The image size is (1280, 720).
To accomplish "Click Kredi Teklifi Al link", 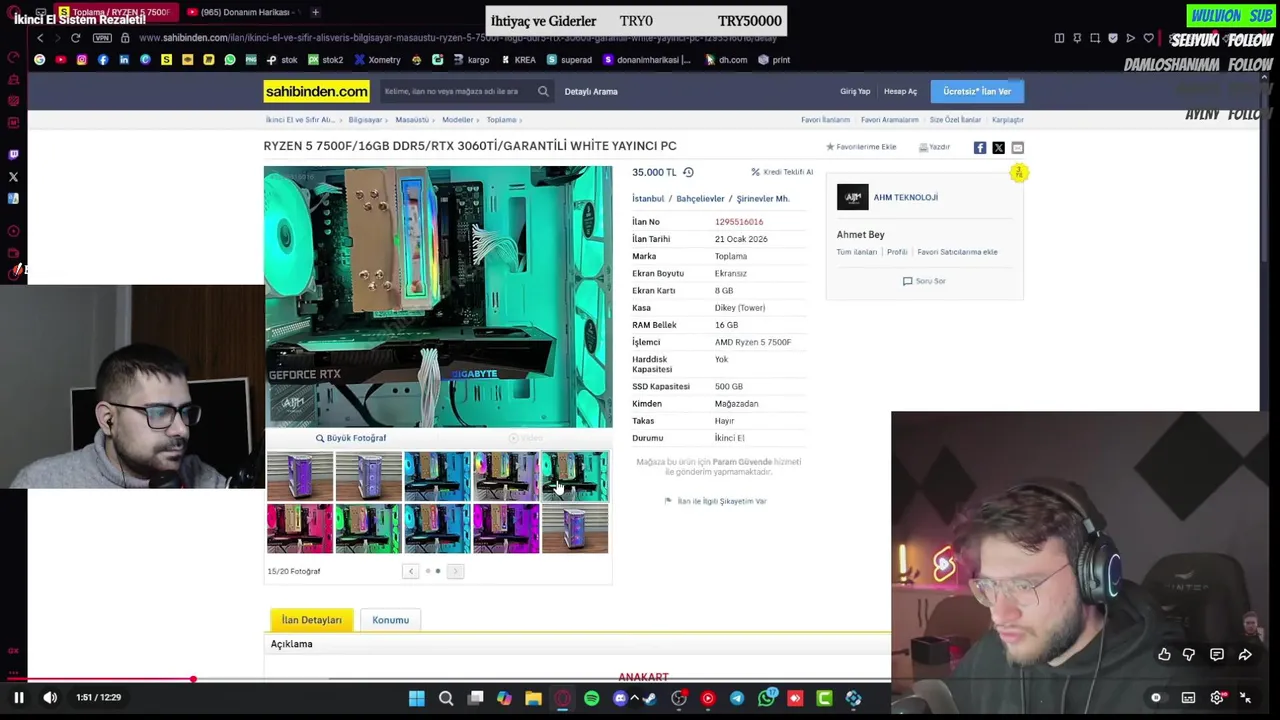I will pos(782,172).
